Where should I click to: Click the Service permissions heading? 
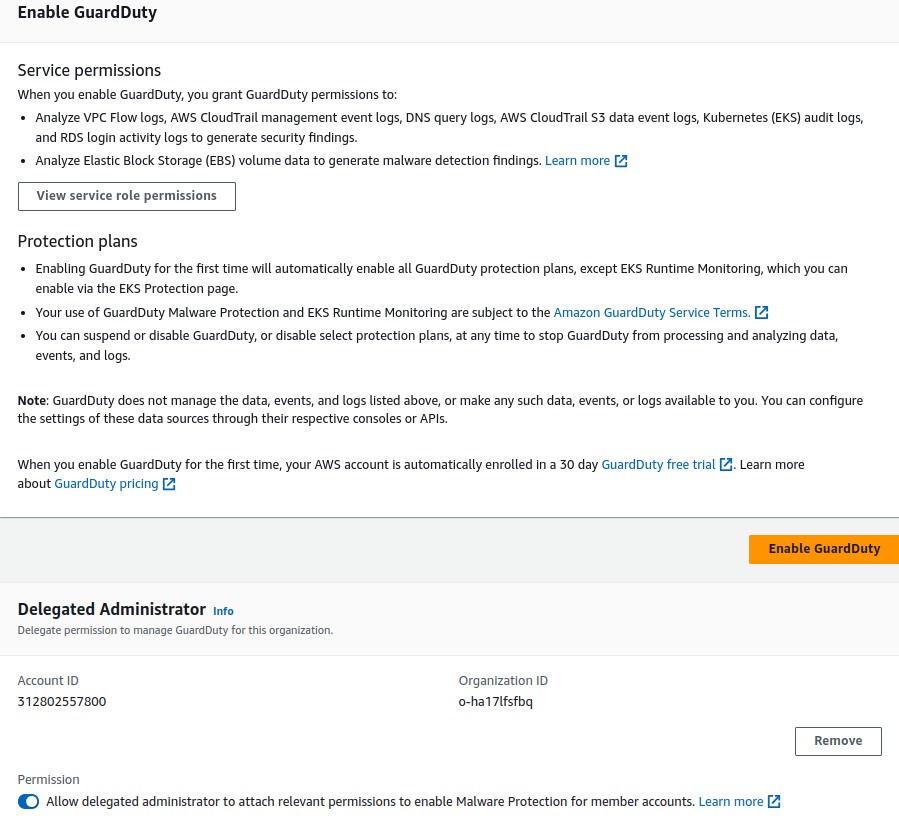(89, 71)
